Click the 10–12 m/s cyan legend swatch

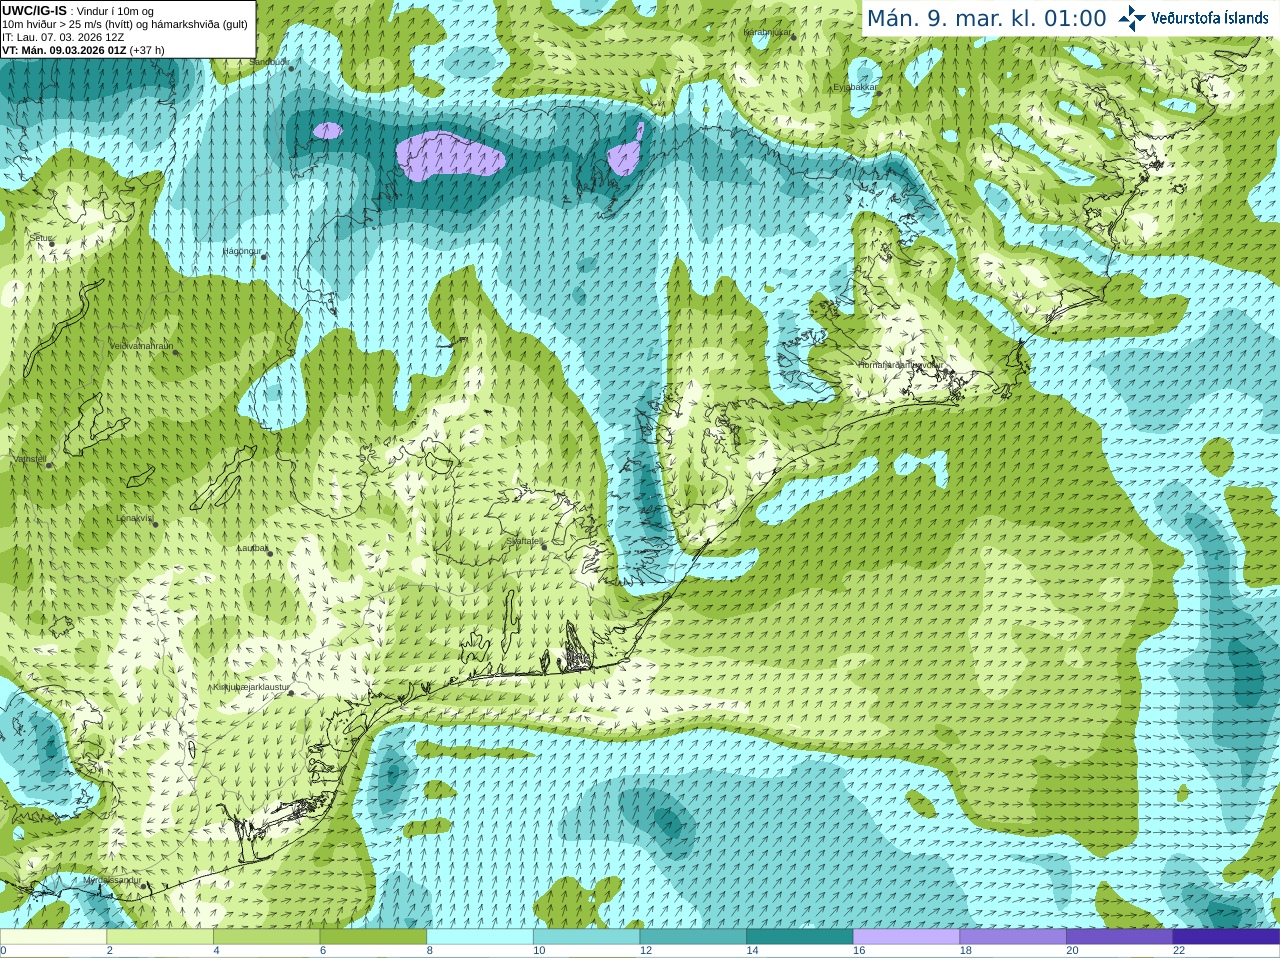click(x=586, y=937)
